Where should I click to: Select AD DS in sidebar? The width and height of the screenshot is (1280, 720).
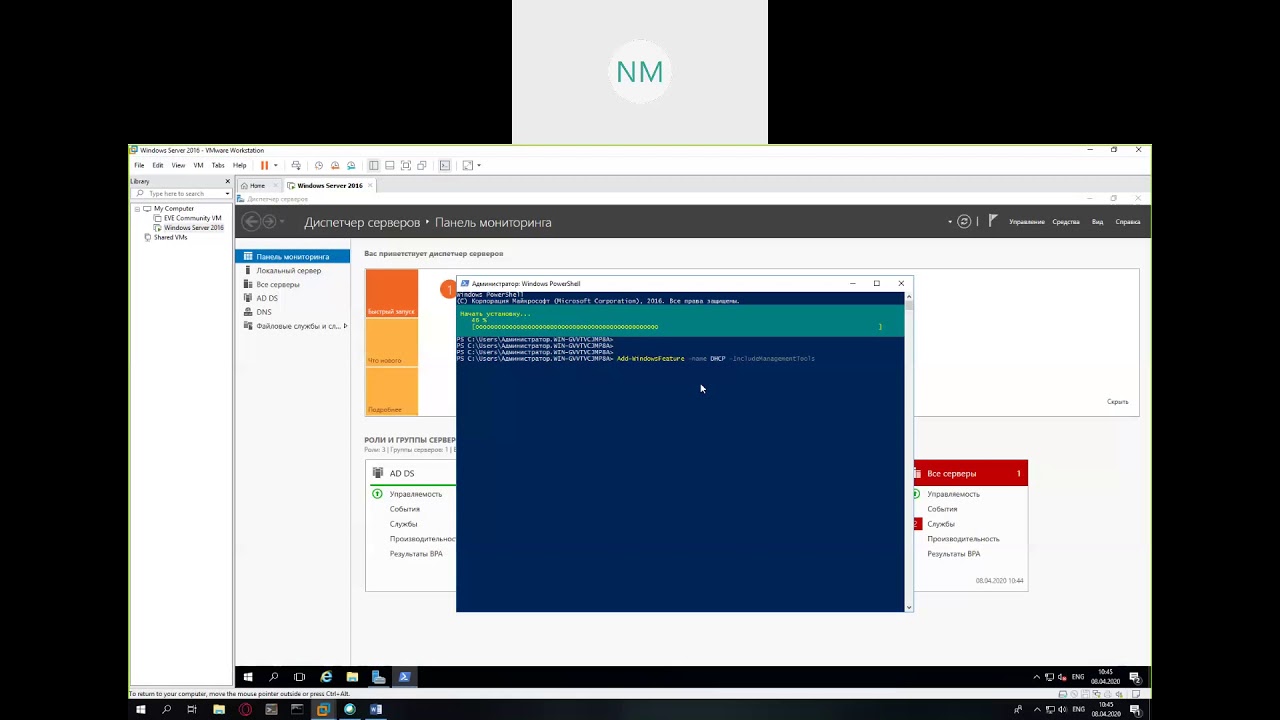(x=292, y=298)
